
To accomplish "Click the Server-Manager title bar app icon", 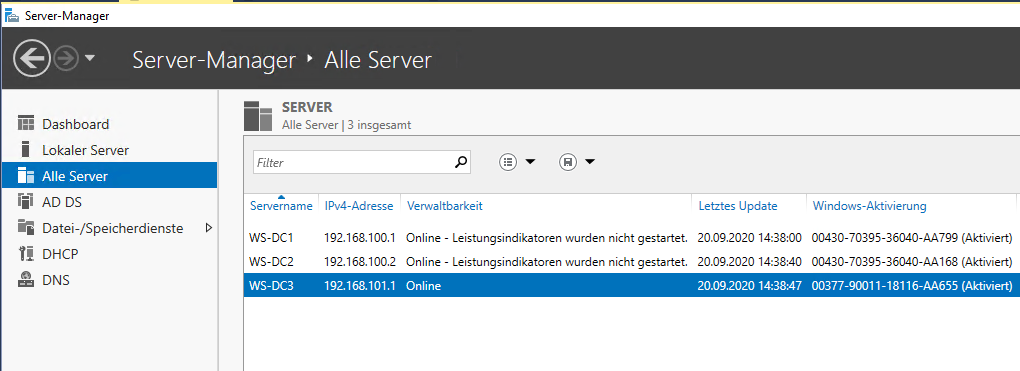I will click(11, 16).
